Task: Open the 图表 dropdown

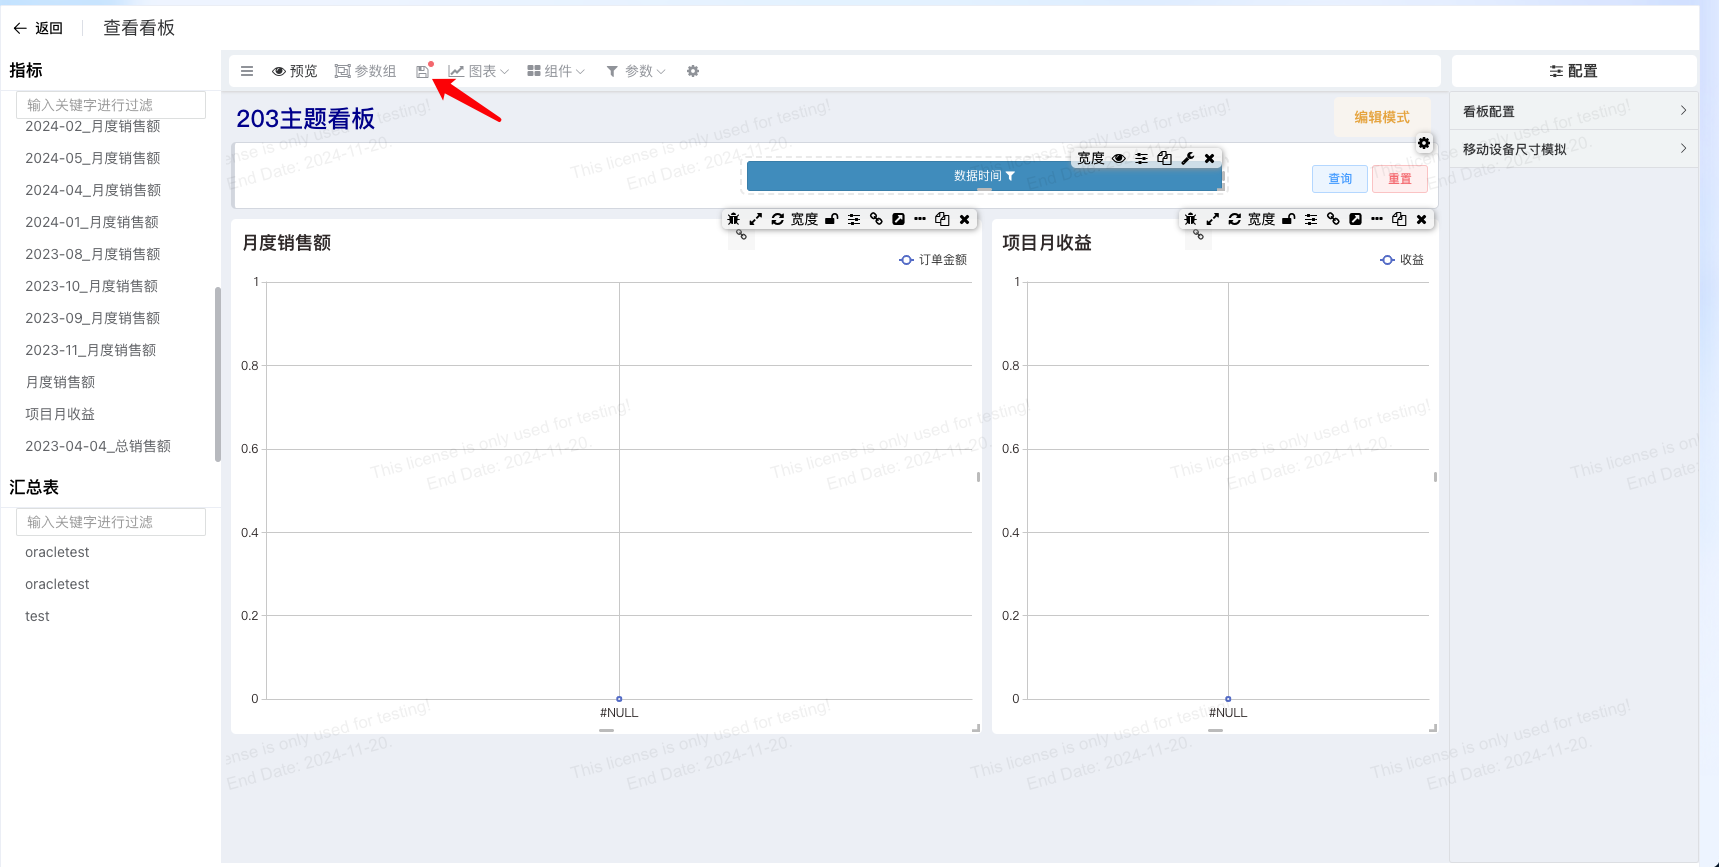Action: click(x=479, y=71)
